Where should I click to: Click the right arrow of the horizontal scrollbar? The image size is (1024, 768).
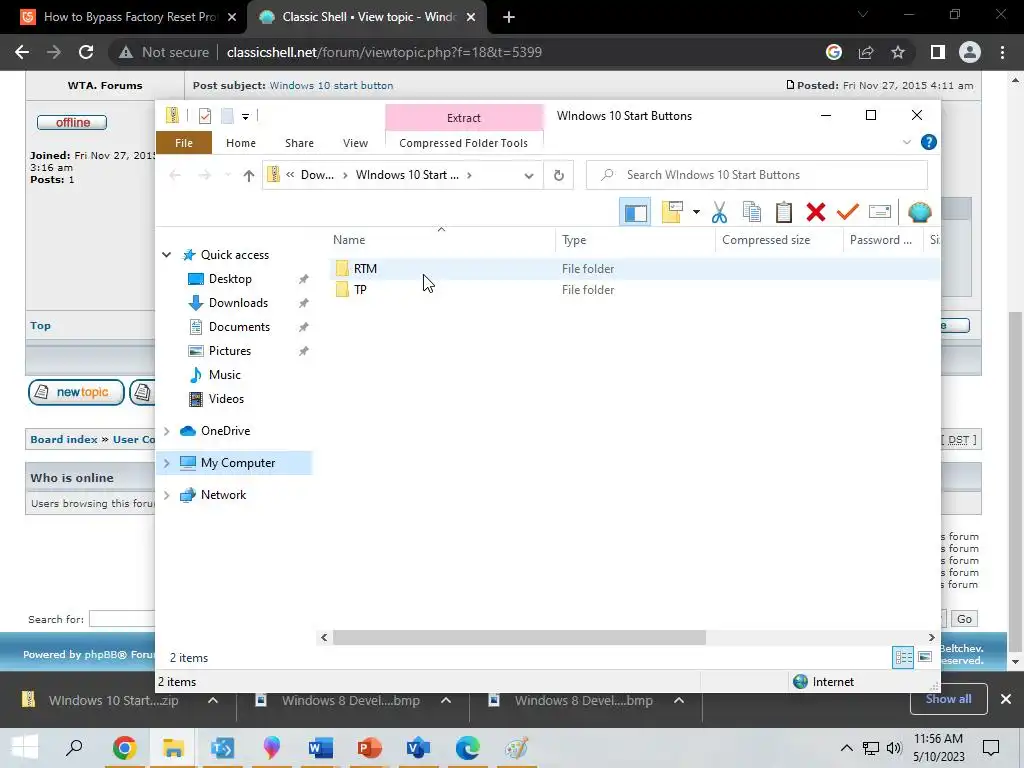[x=931, y=637]
